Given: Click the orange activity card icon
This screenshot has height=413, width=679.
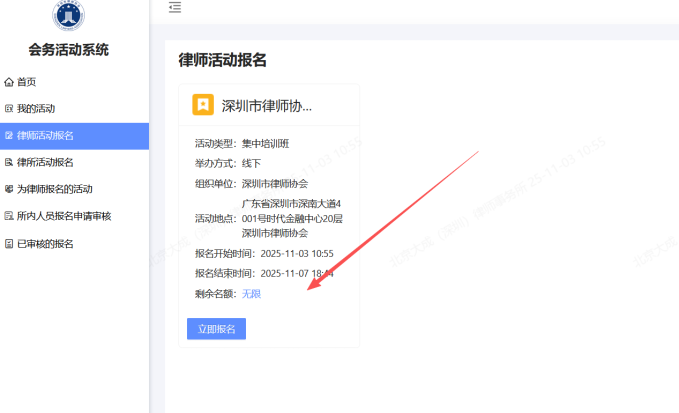Looking at the screenshot, I should point(203,105).
